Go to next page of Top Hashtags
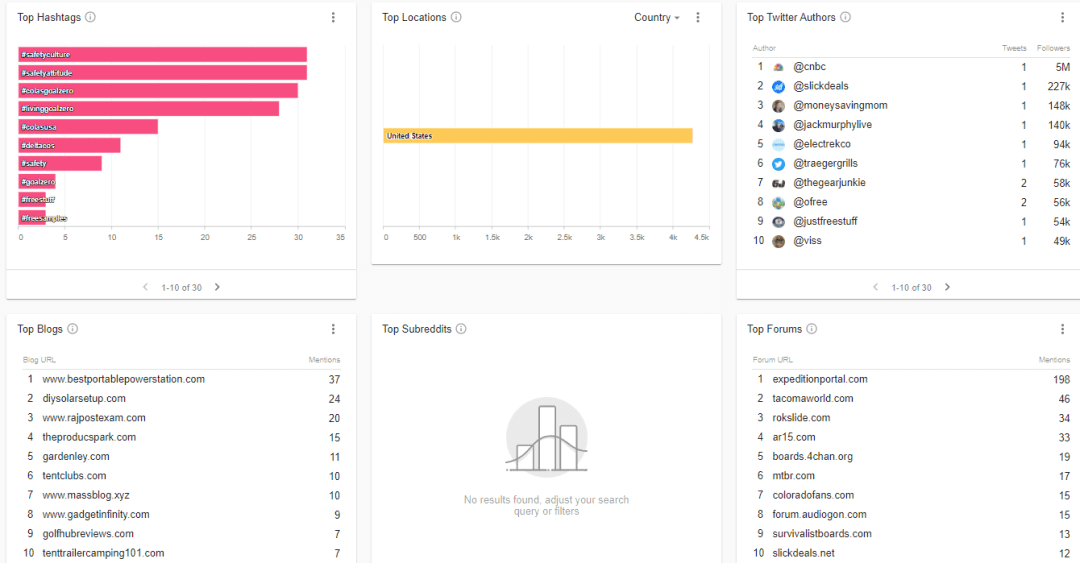This screenshot has height=563, width=1080. pos(217,287)
